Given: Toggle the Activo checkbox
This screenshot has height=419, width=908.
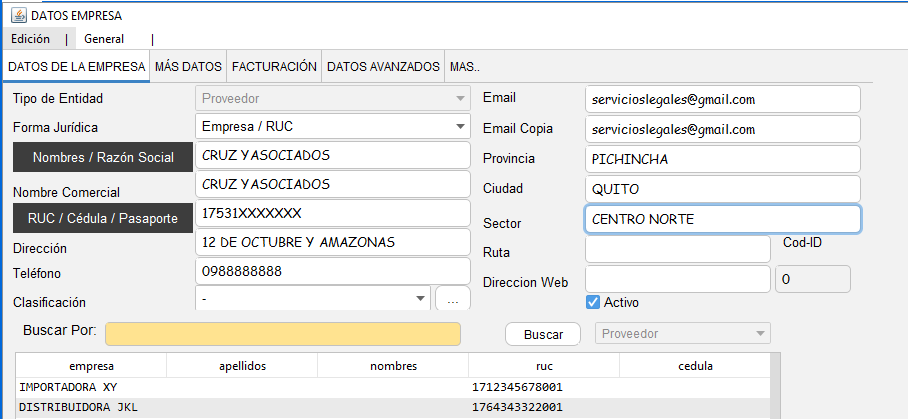Looking at the screenshot, I should click(x=593, y=302).
